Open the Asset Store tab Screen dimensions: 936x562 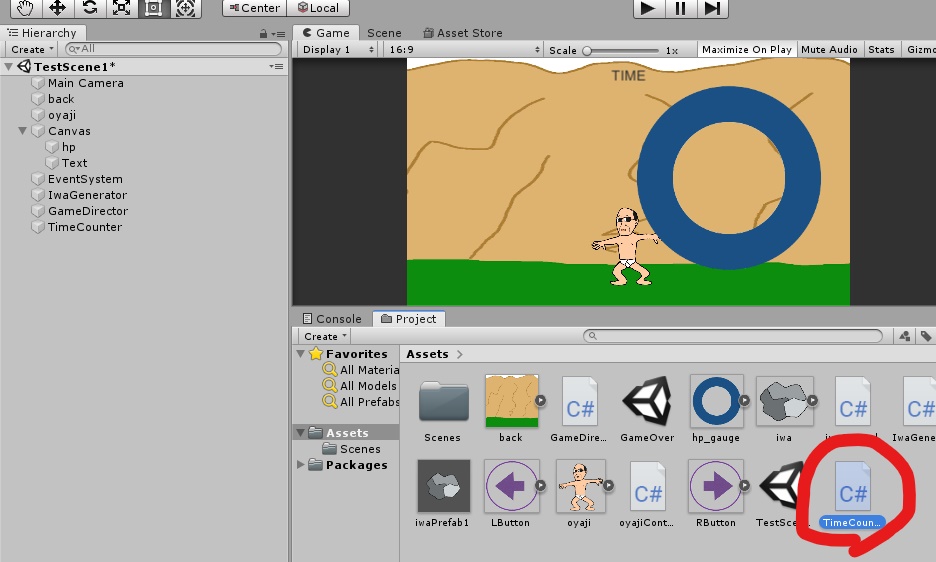(463, 33)
